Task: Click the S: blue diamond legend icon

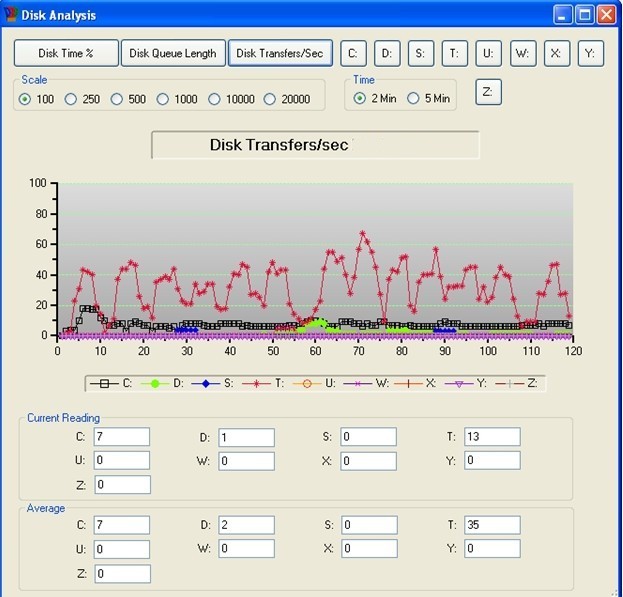Action: [205, 384]
